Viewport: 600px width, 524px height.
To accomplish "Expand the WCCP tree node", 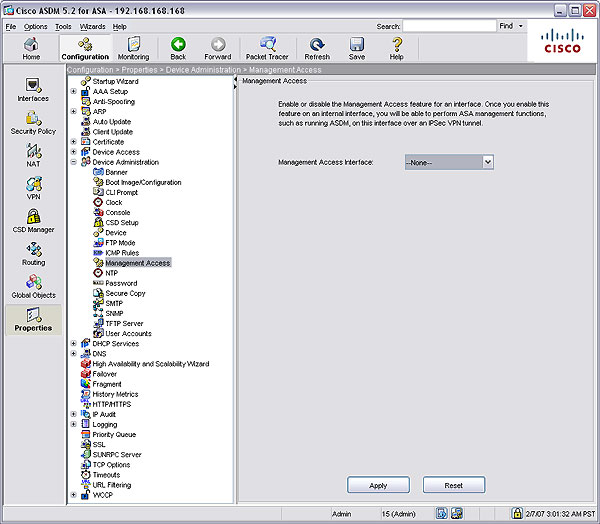I will pos(74,495).
